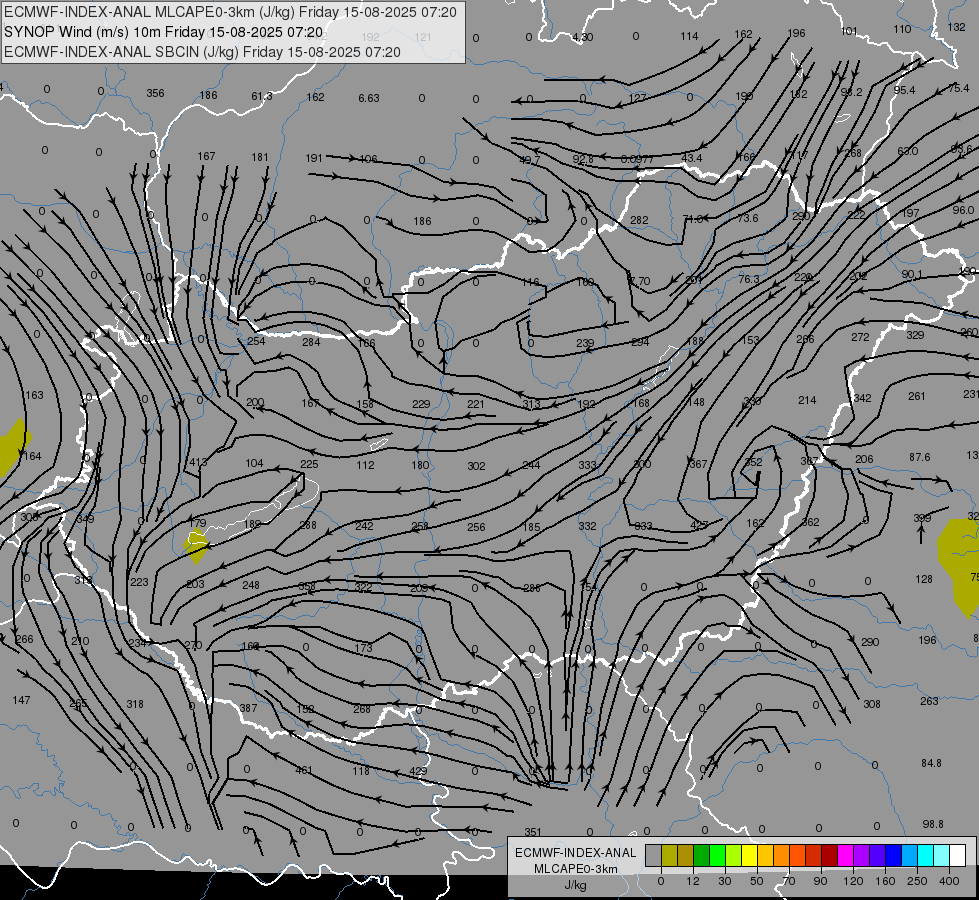The width and height of the screenshot is (979, 900).
Task: Click the '50' tick label on legend
Action: (x=756, y=881)
